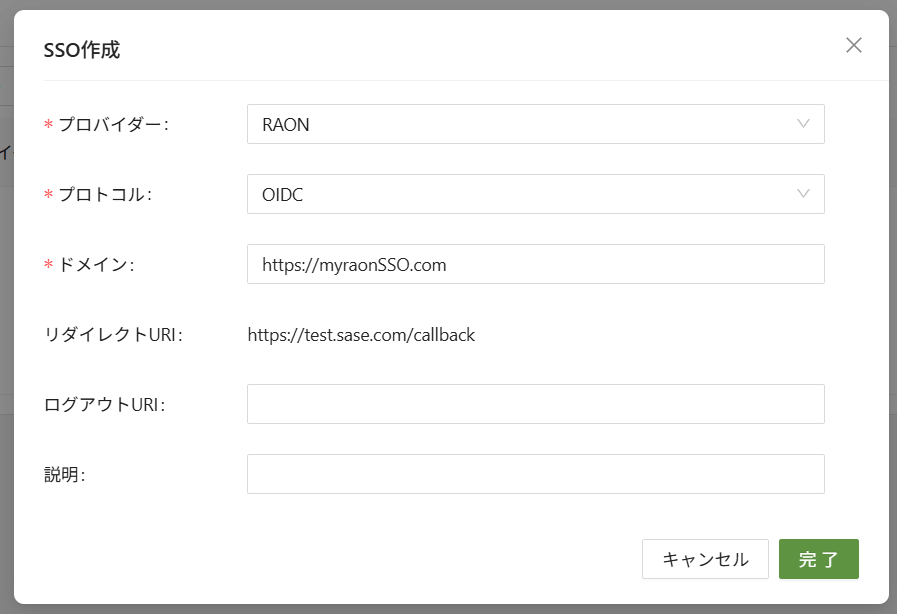Click the SSO作成 dialog title
This screenshot has height=614, width=897.
pos(80,49)
